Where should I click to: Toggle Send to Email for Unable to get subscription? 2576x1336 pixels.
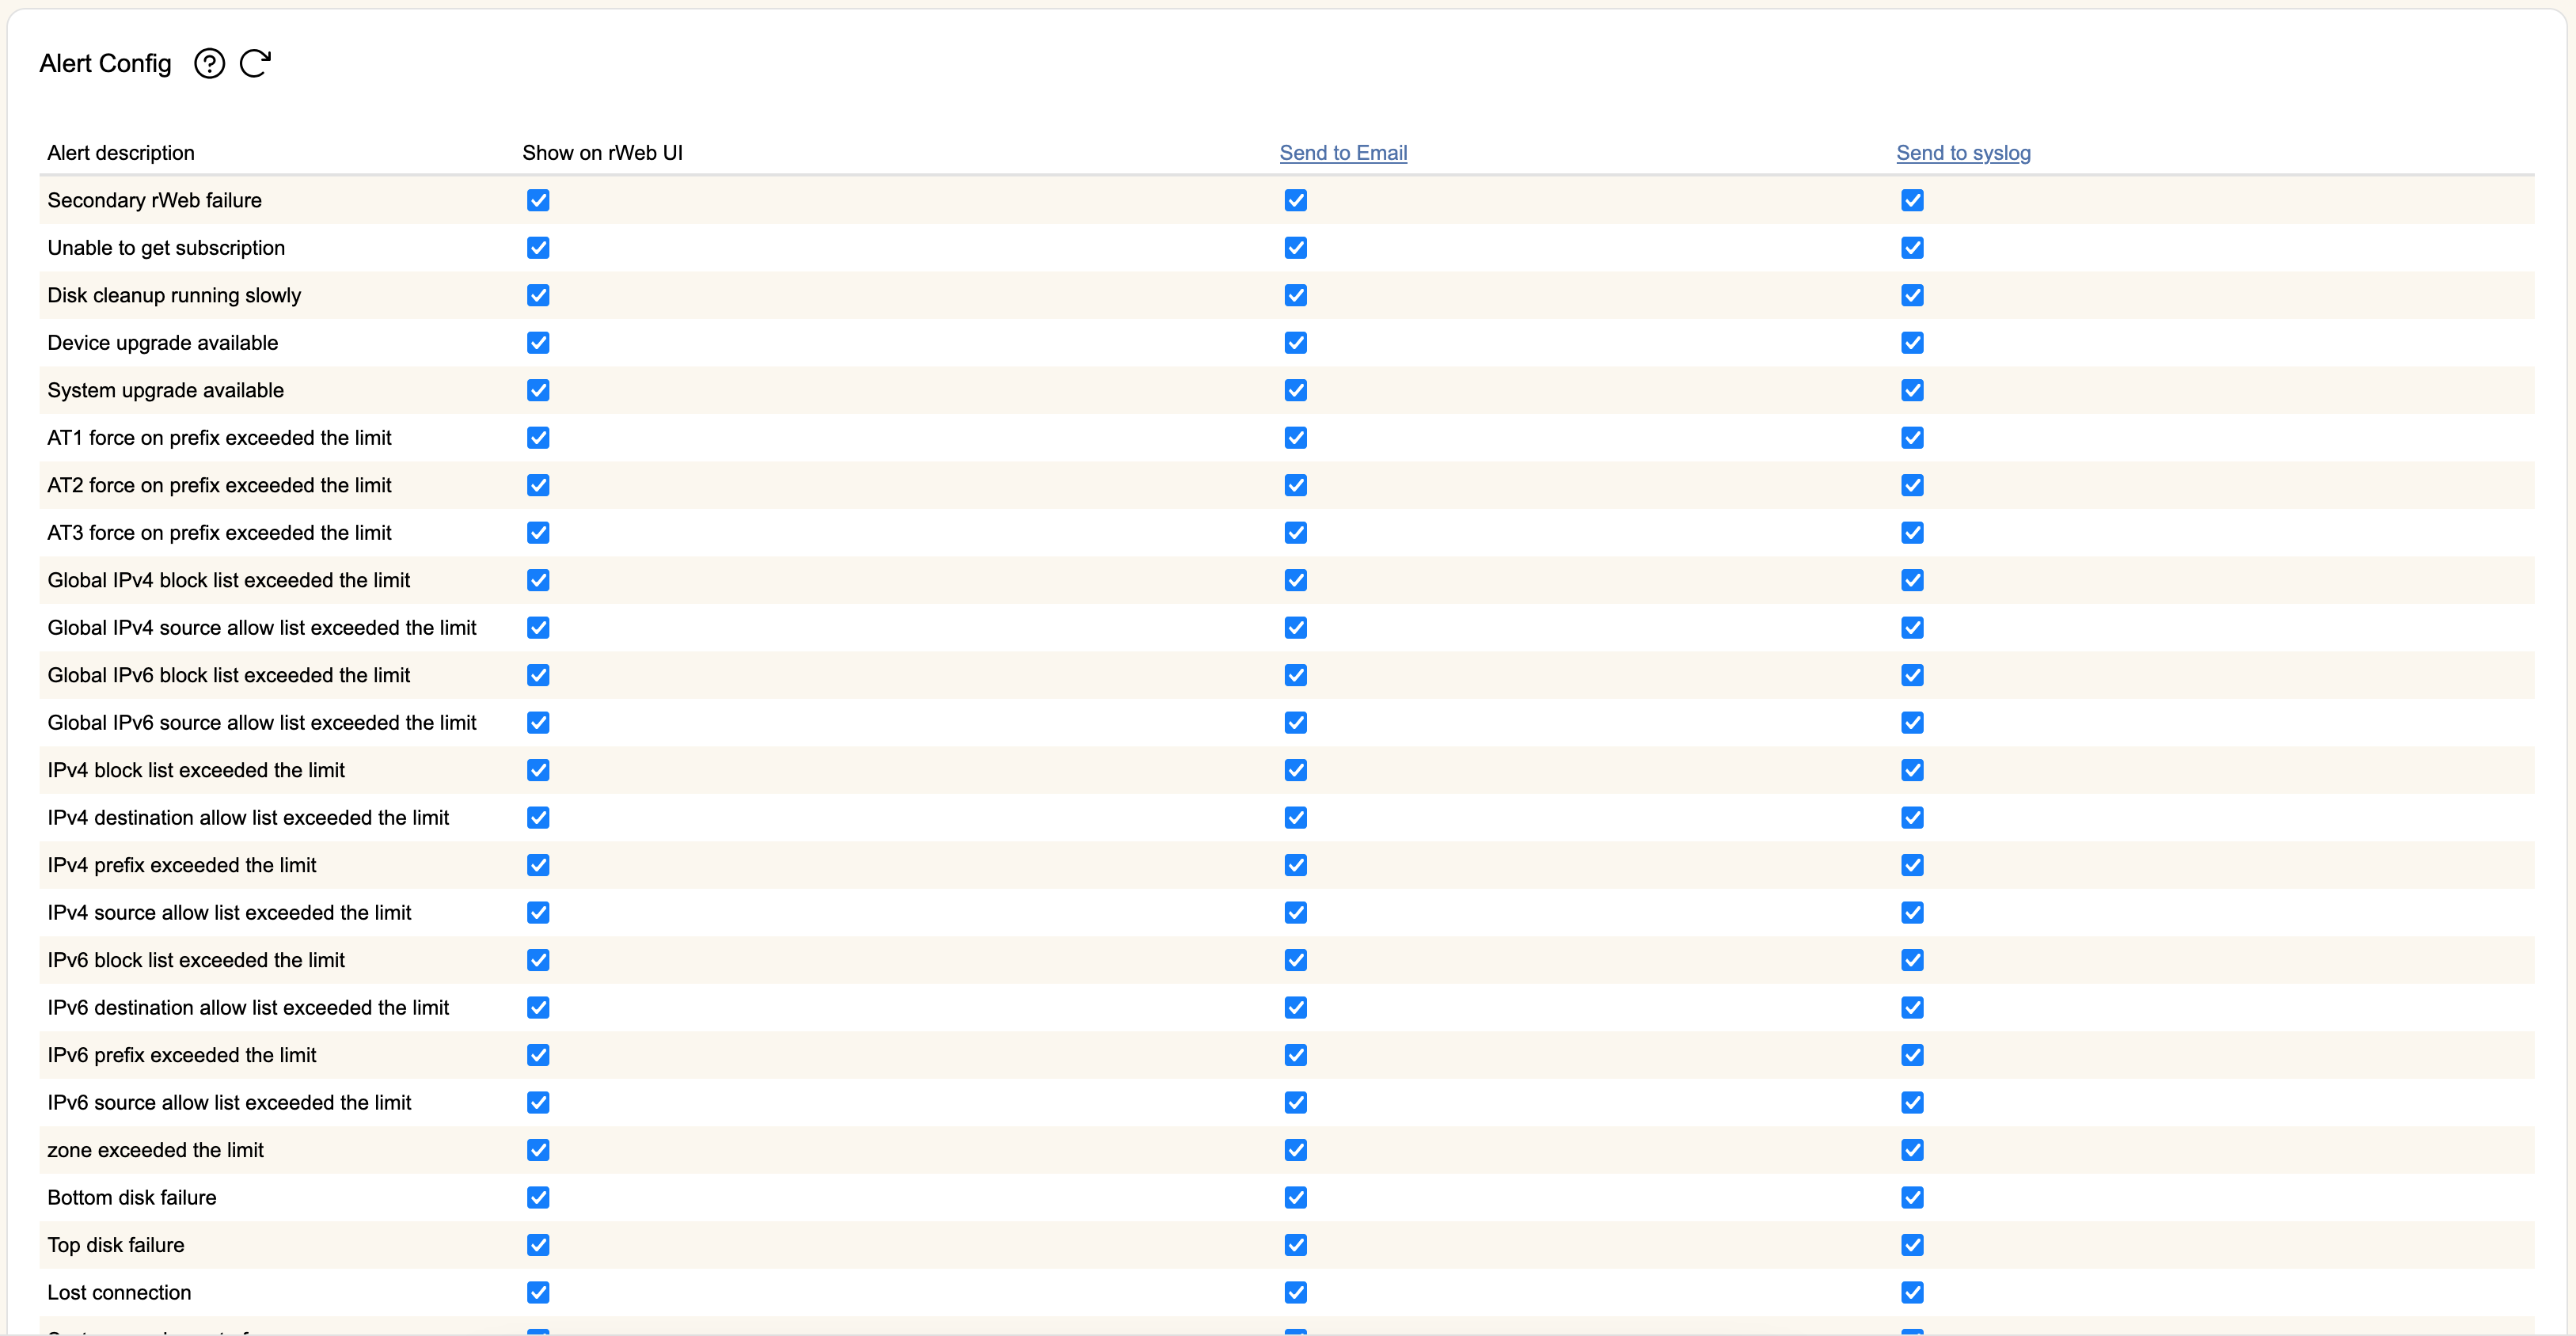tap(1296, 248)
